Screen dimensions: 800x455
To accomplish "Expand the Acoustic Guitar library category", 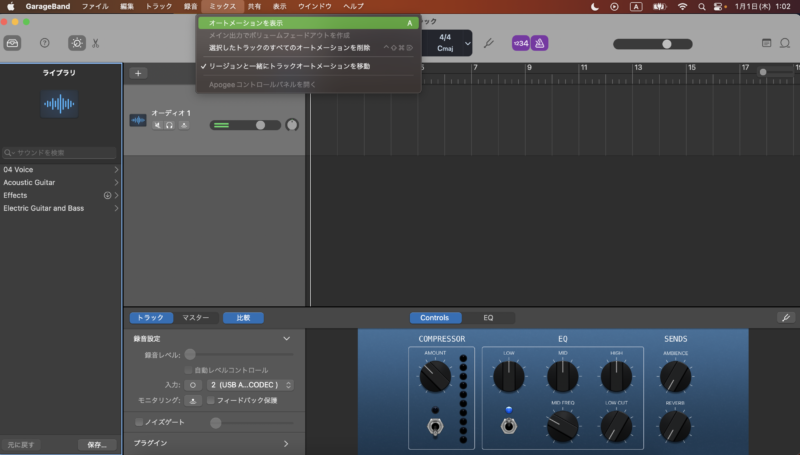I will [116, 183].
